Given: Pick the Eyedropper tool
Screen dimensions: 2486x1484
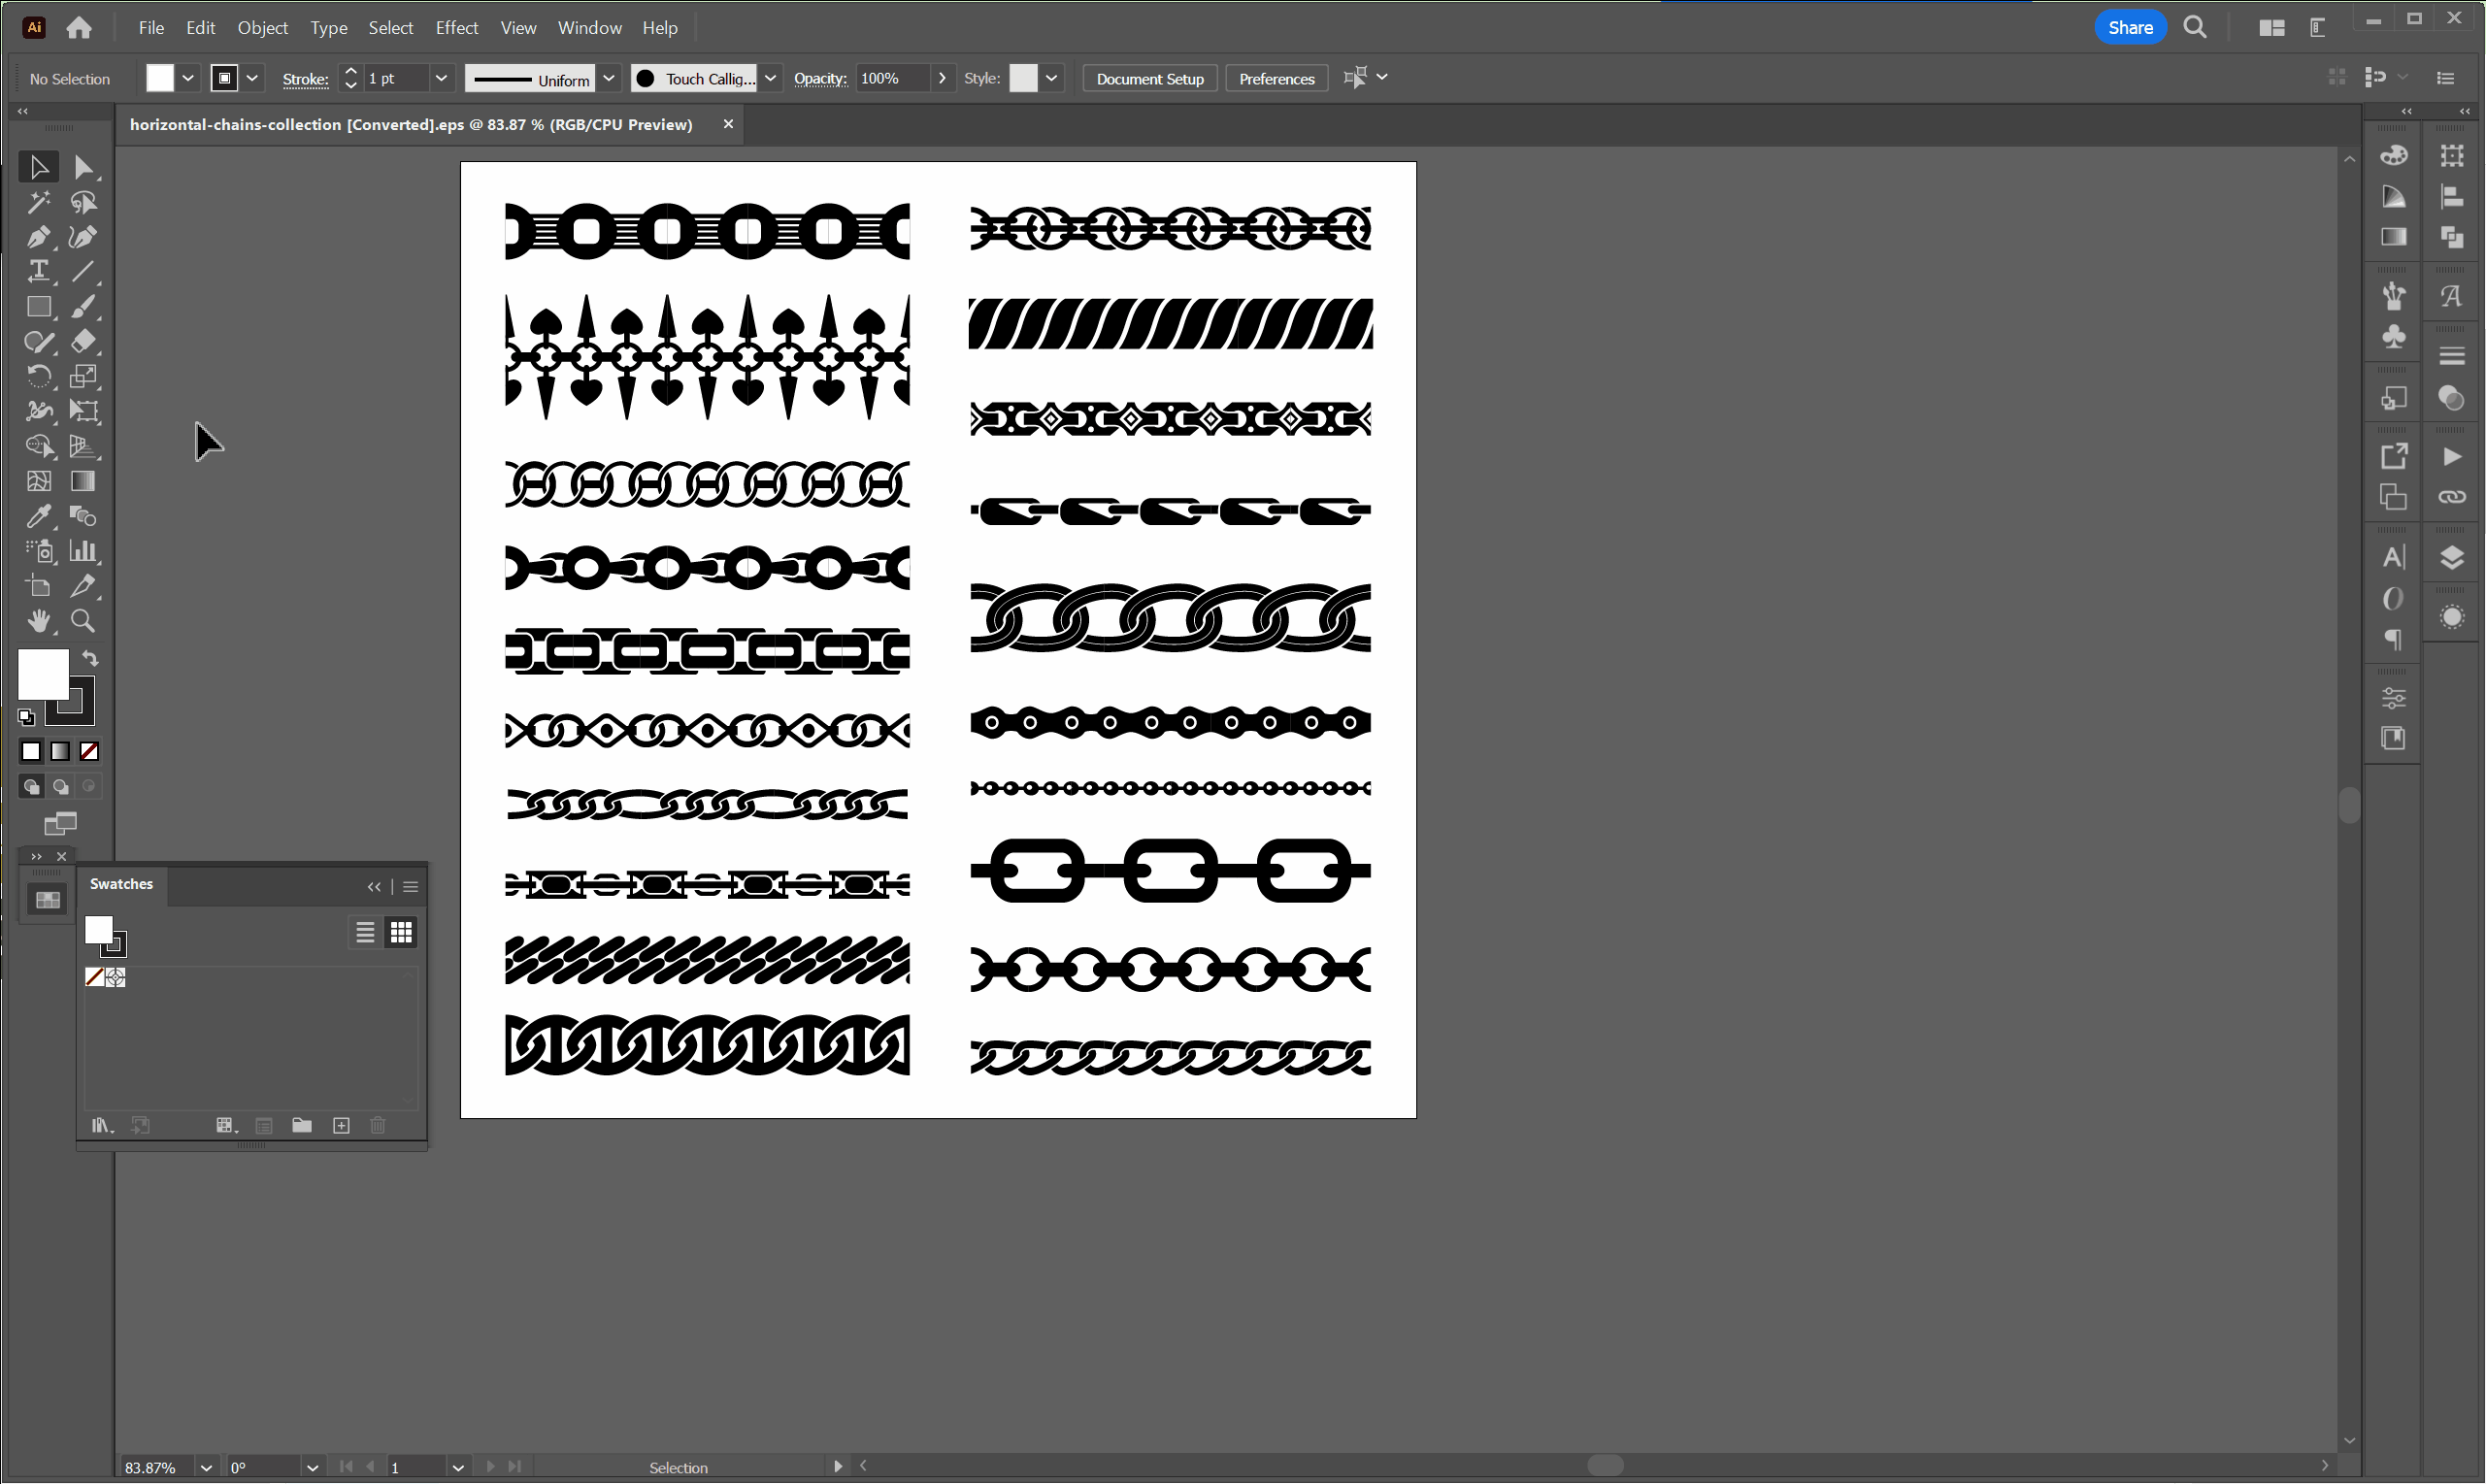Looking at the screenshot, I should pyautogui.click(x=38, y=516).
